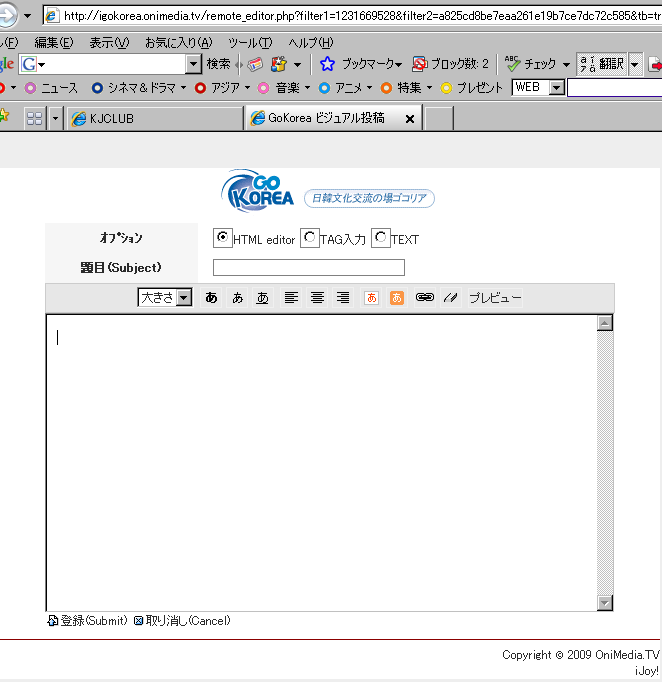Select the TAG入力 radio option
This screenshot has height=682, width=662.
pyautogui.click(x=309, y=238)
